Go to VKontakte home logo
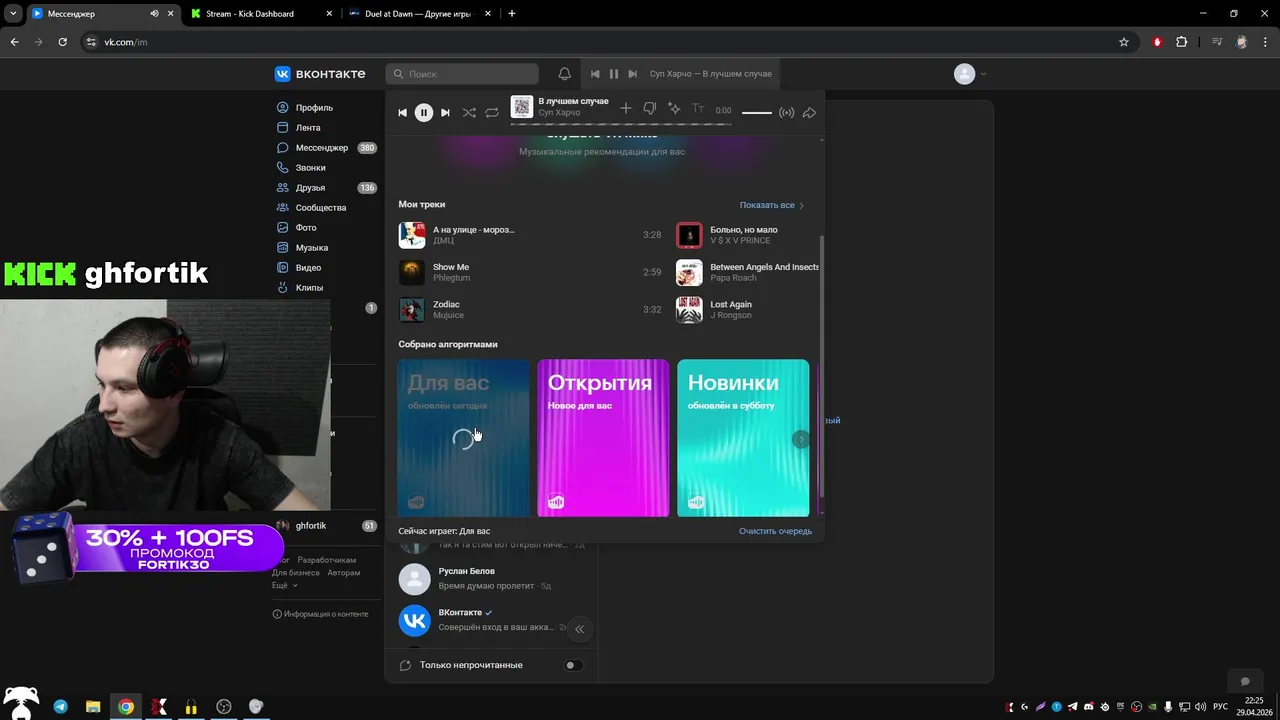1280x720 pixels. pos(320,74)
